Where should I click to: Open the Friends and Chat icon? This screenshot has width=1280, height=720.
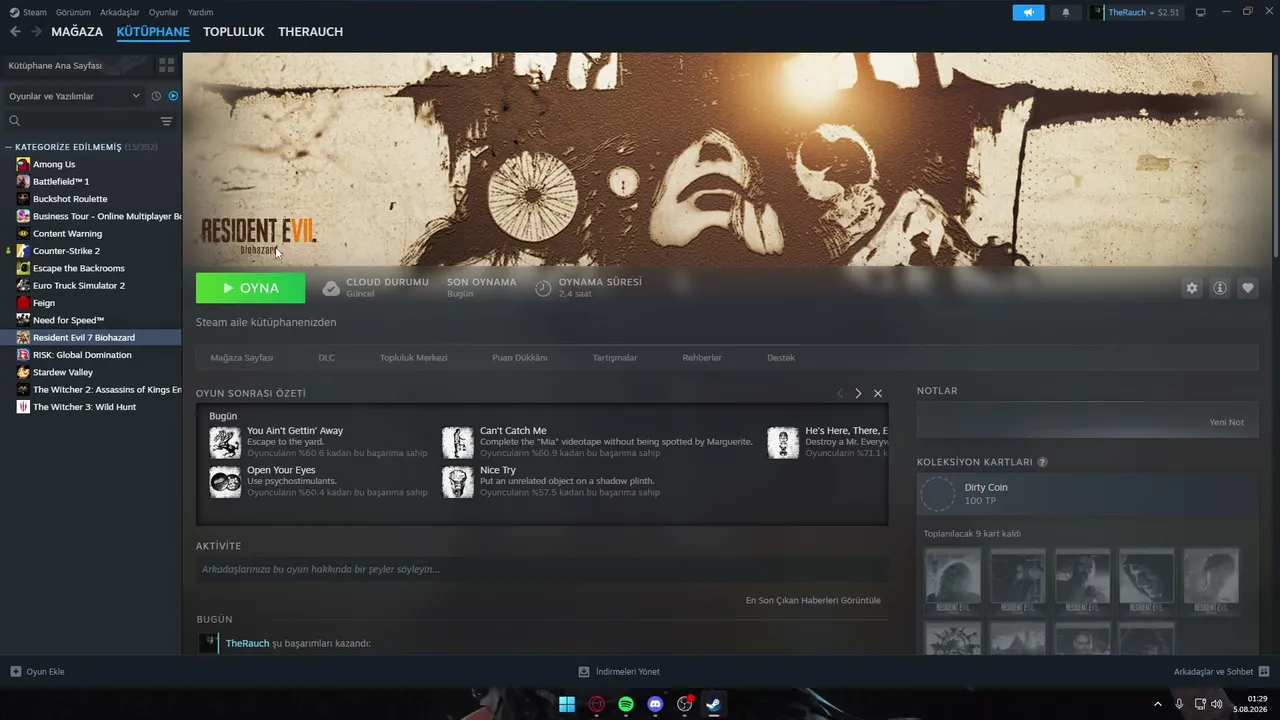click(x=1264, y=672)
